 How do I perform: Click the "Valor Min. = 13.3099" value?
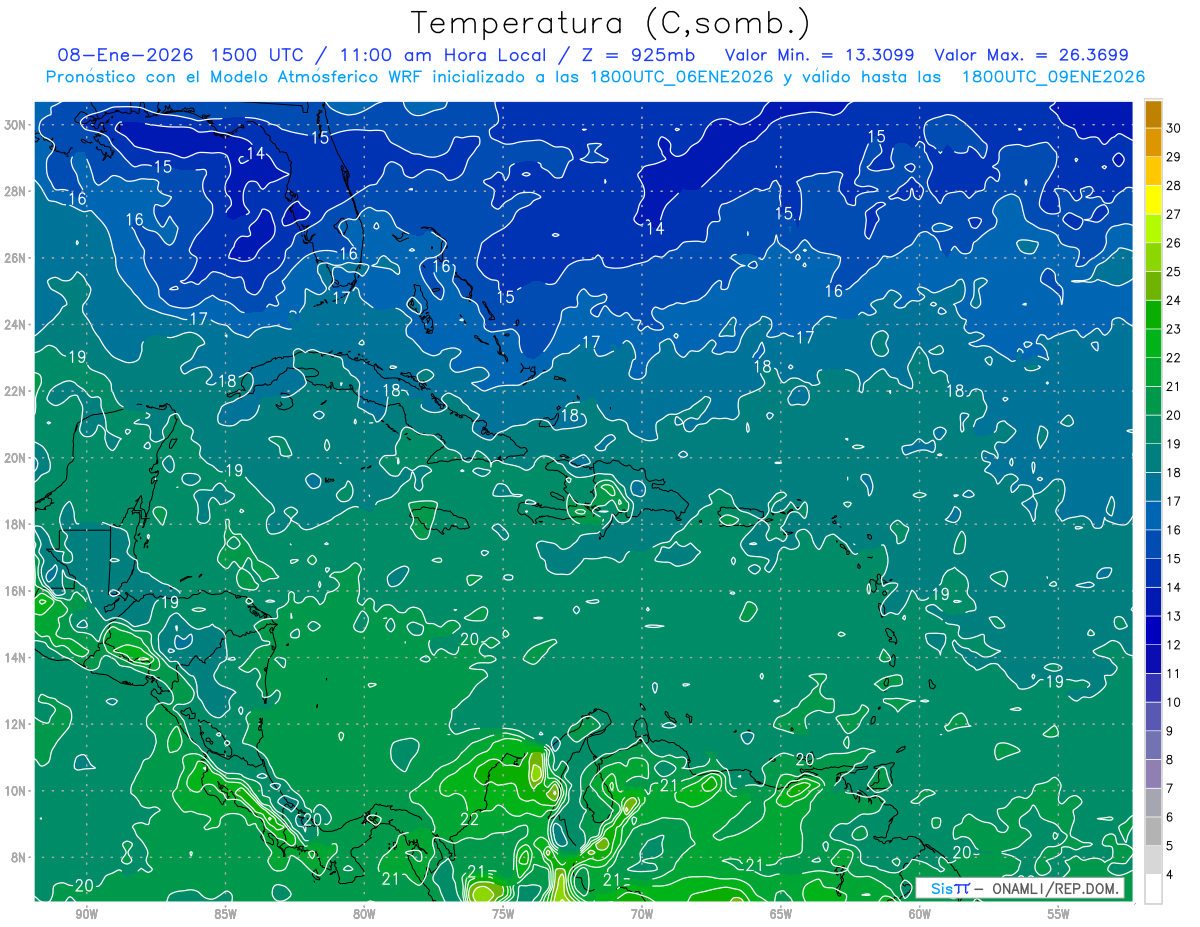(x=818, y=55)
